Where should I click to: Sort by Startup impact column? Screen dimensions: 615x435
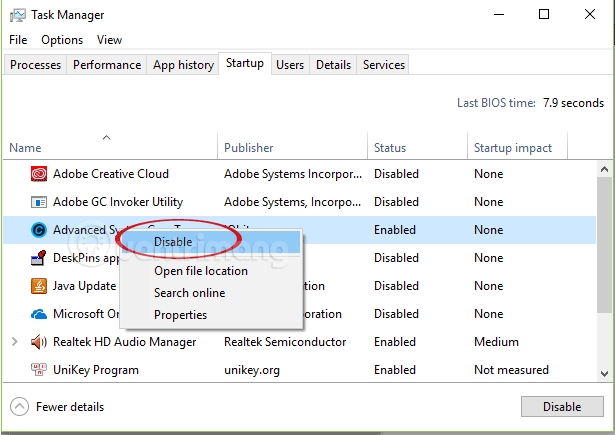pos(512,148)
